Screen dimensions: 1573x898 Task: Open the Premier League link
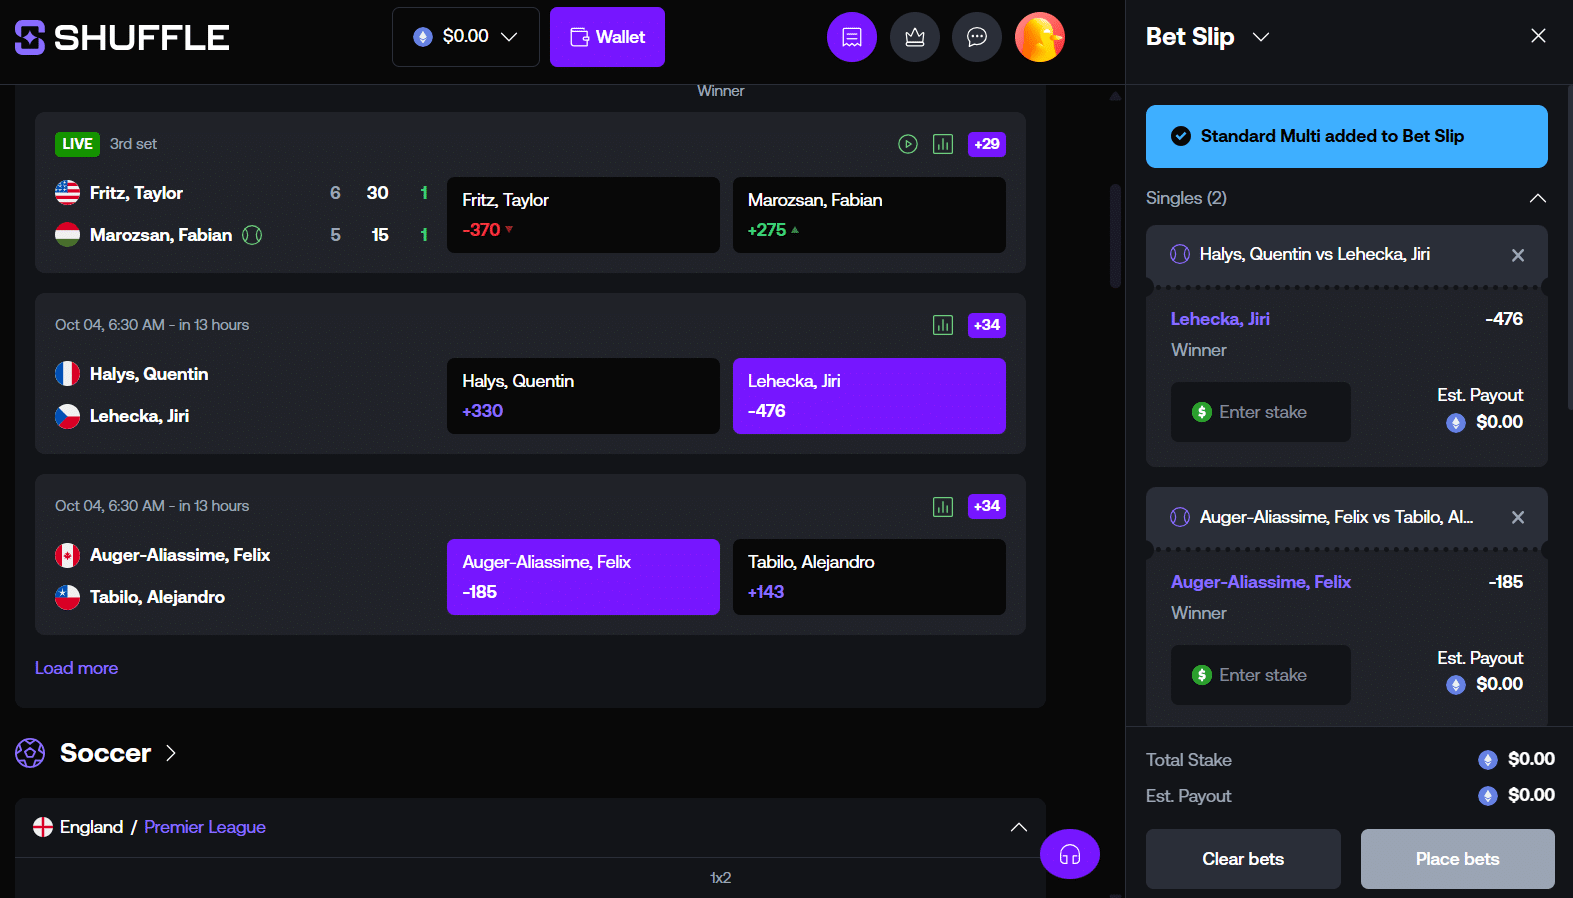click(205, 827)
